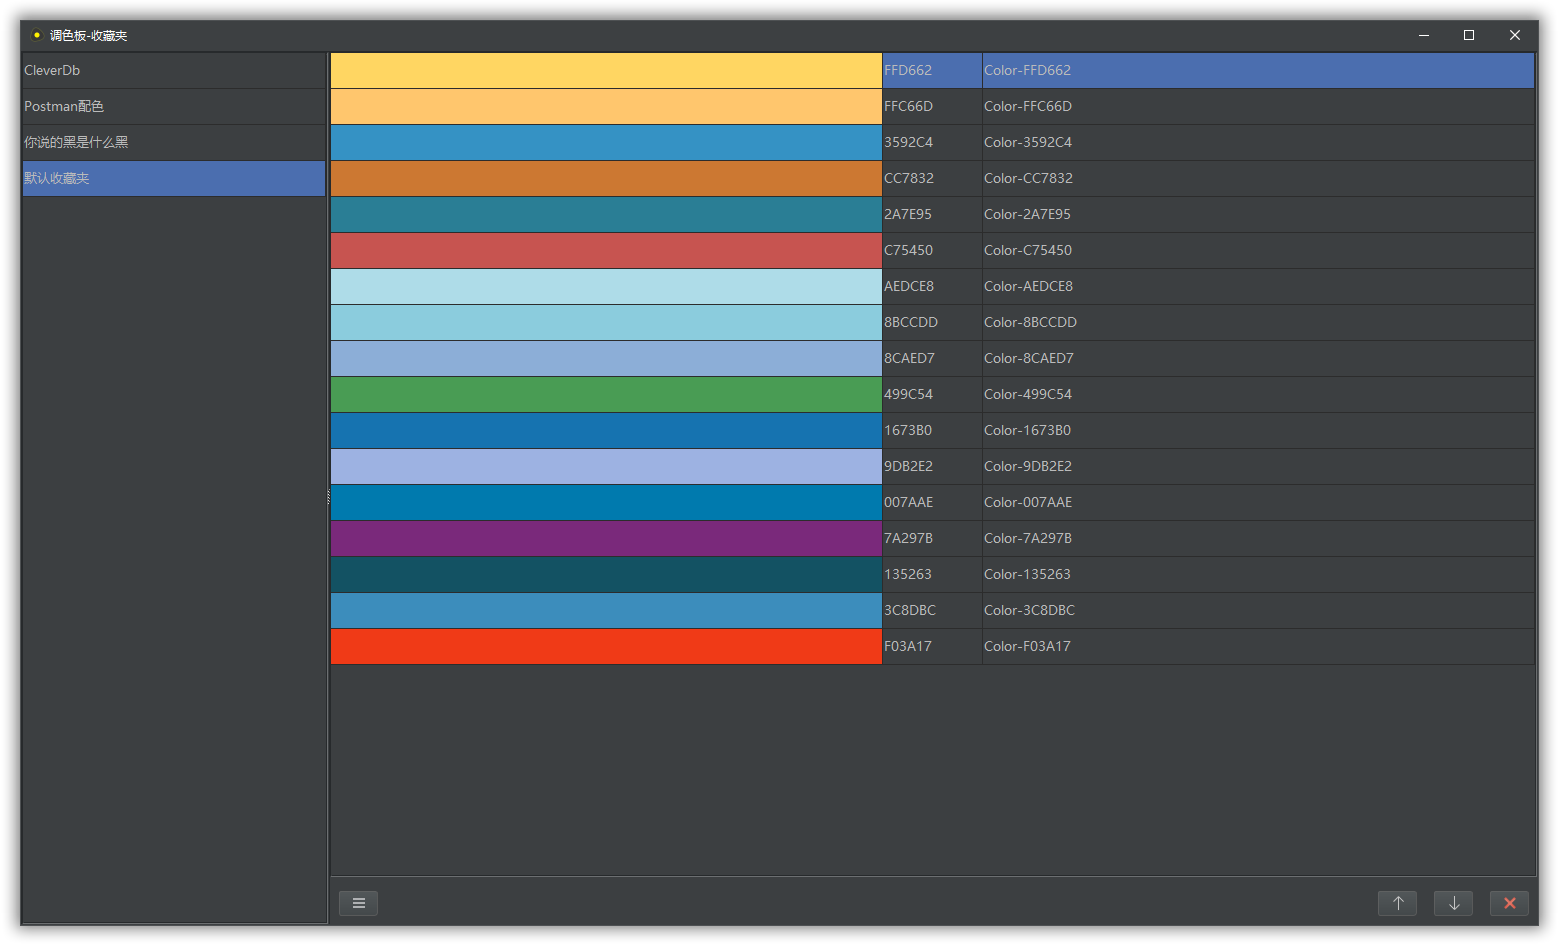Select the C75450 red swatch
Image resolution: width=1559 pixels, height=946 pixels.
(606, 250)
